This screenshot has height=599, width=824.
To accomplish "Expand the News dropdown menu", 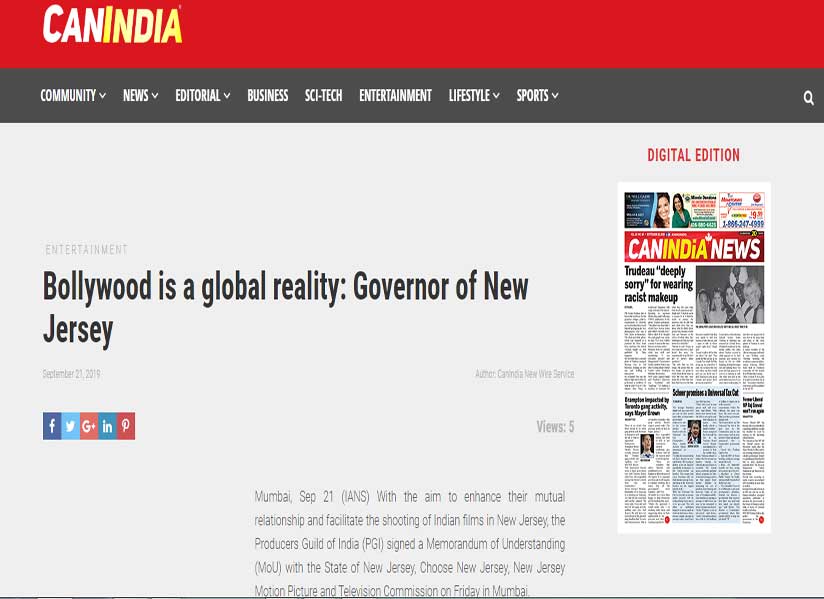I will pyautogui.click(x=140, y=96).
